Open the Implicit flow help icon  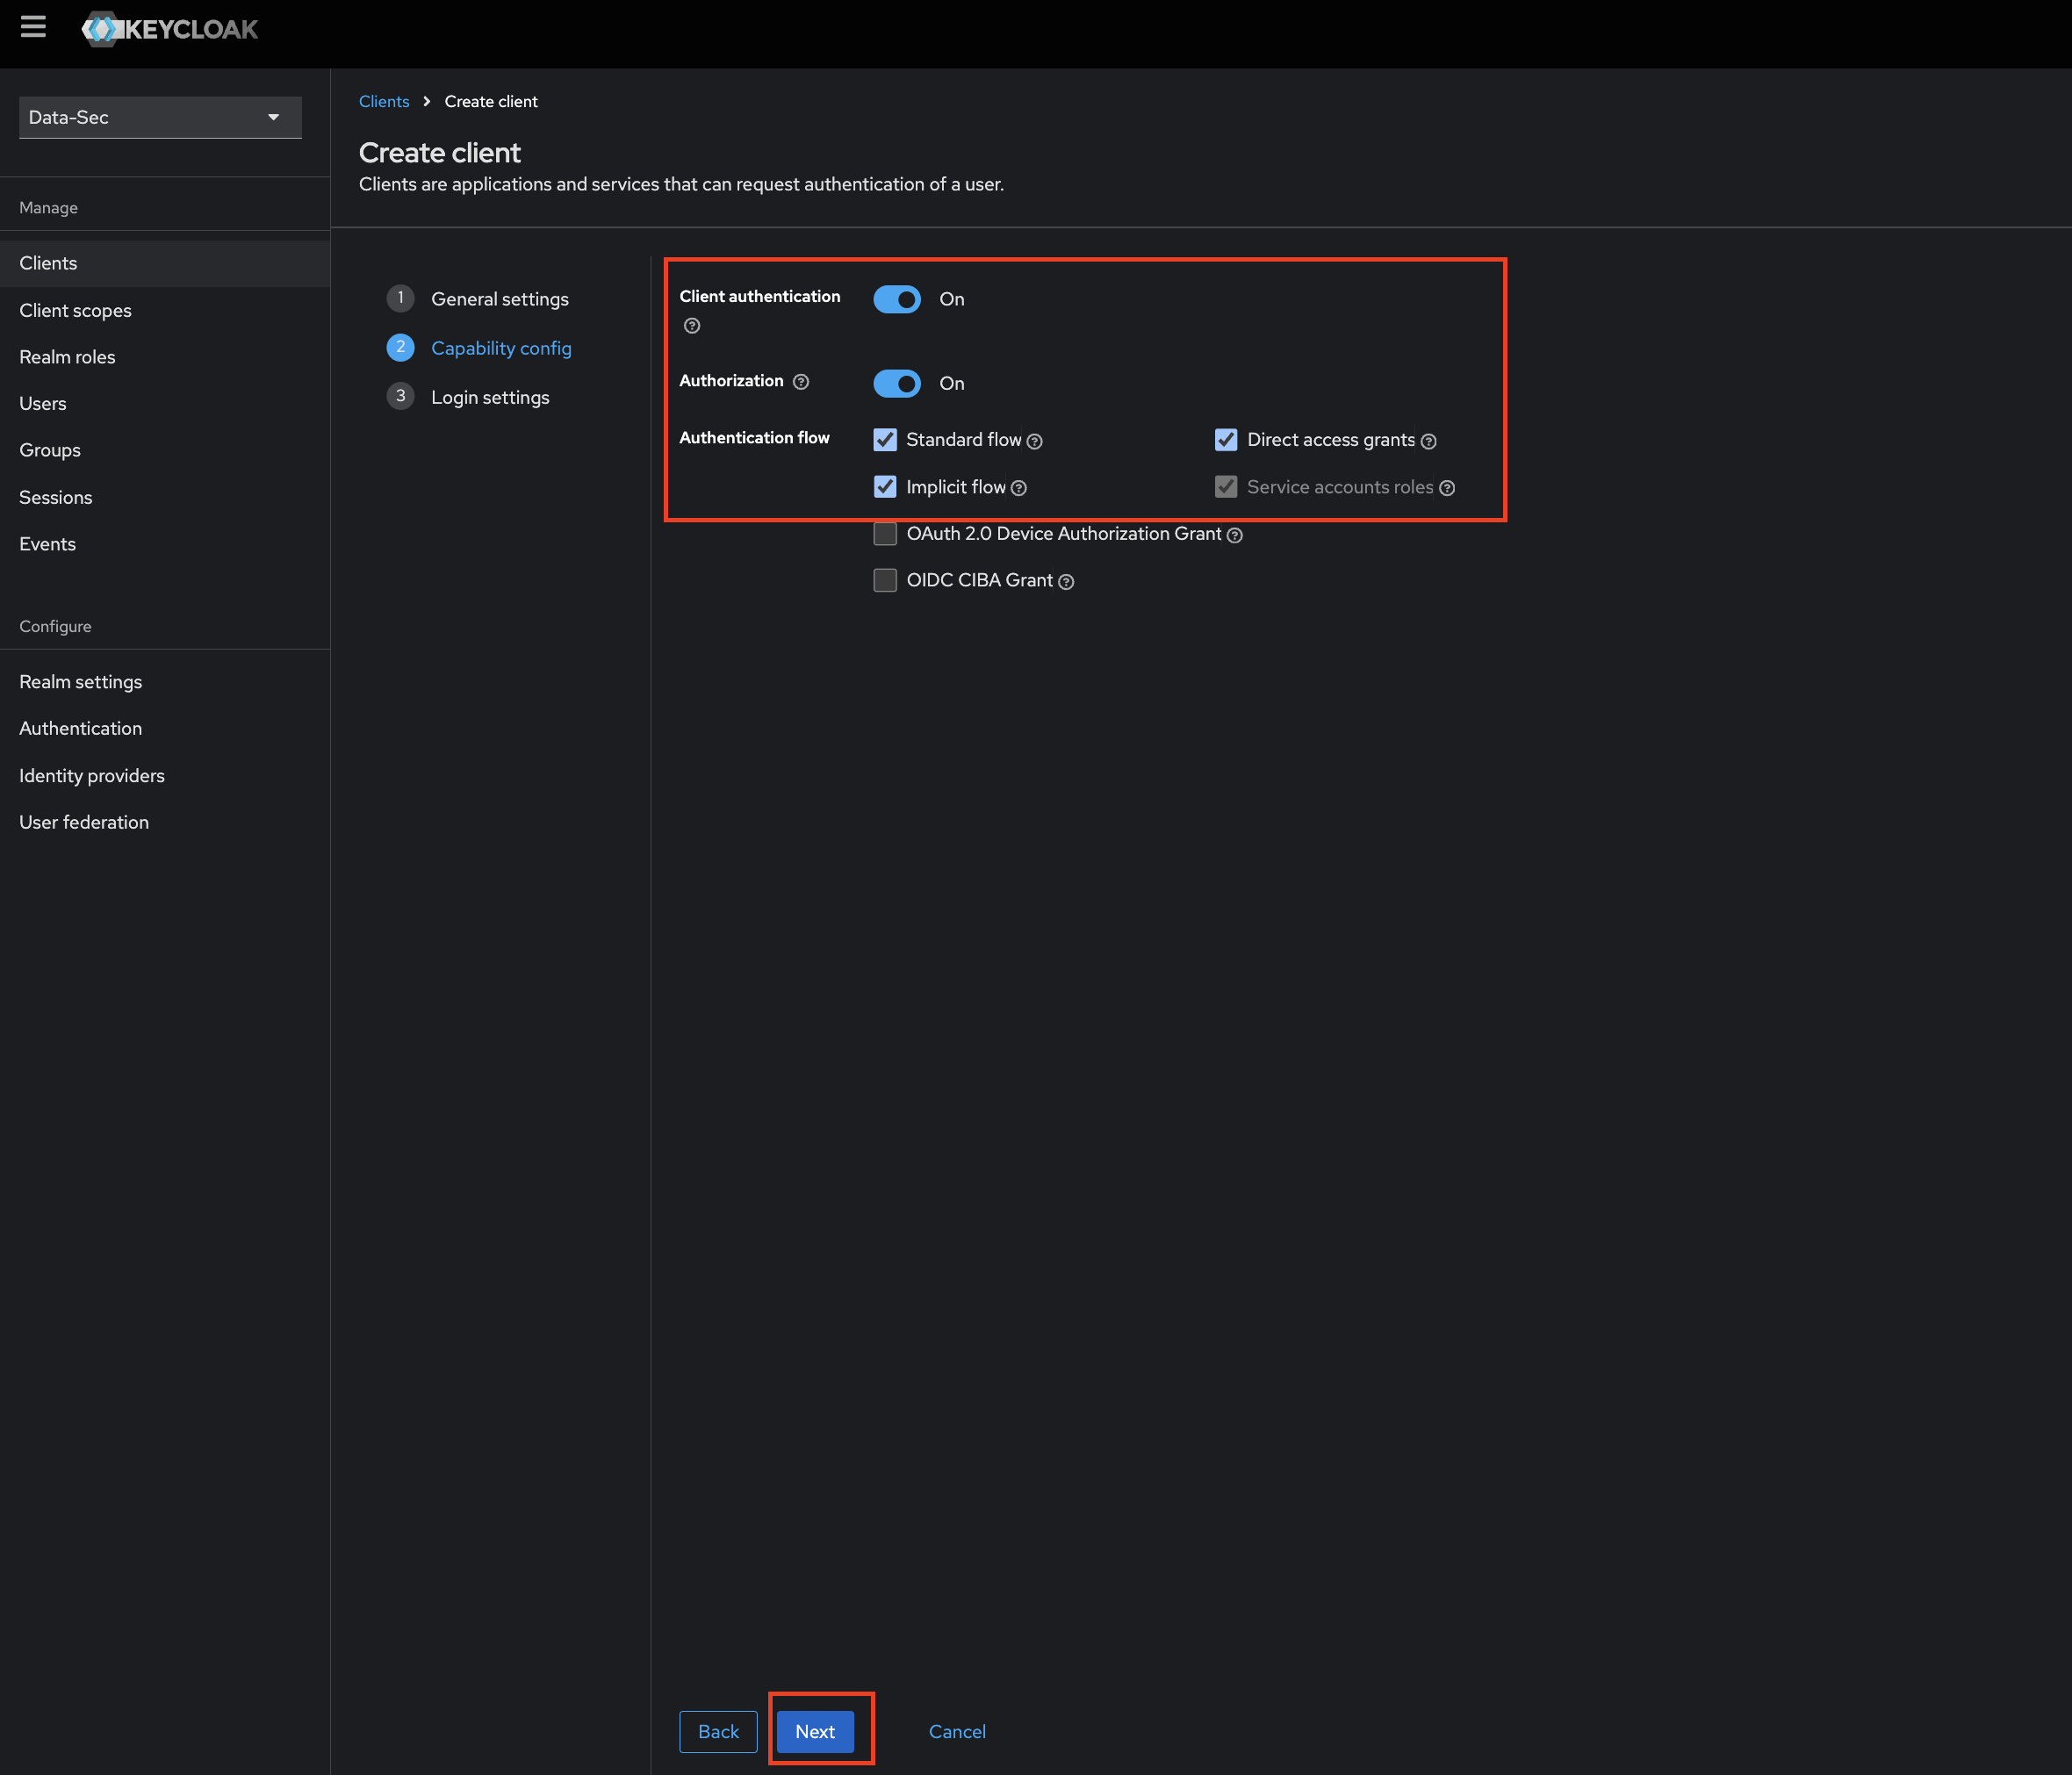coord(1019,487)
